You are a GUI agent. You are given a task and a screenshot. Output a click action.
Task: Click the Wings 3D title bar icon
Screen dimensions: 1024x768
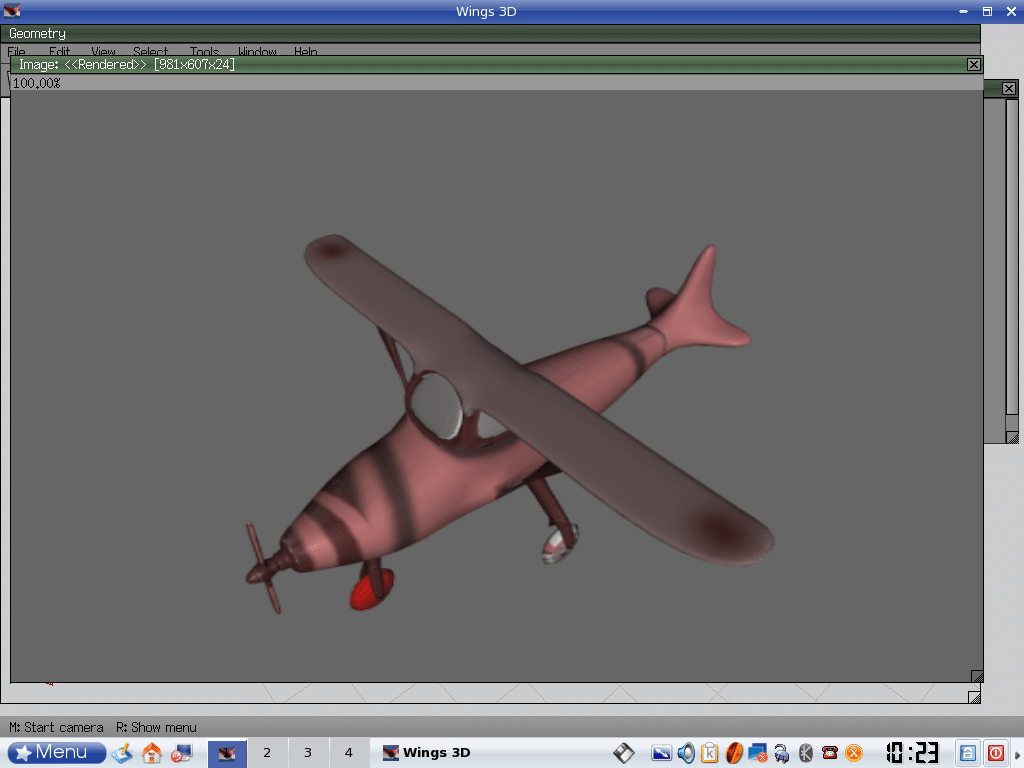[x=12, y=11]
